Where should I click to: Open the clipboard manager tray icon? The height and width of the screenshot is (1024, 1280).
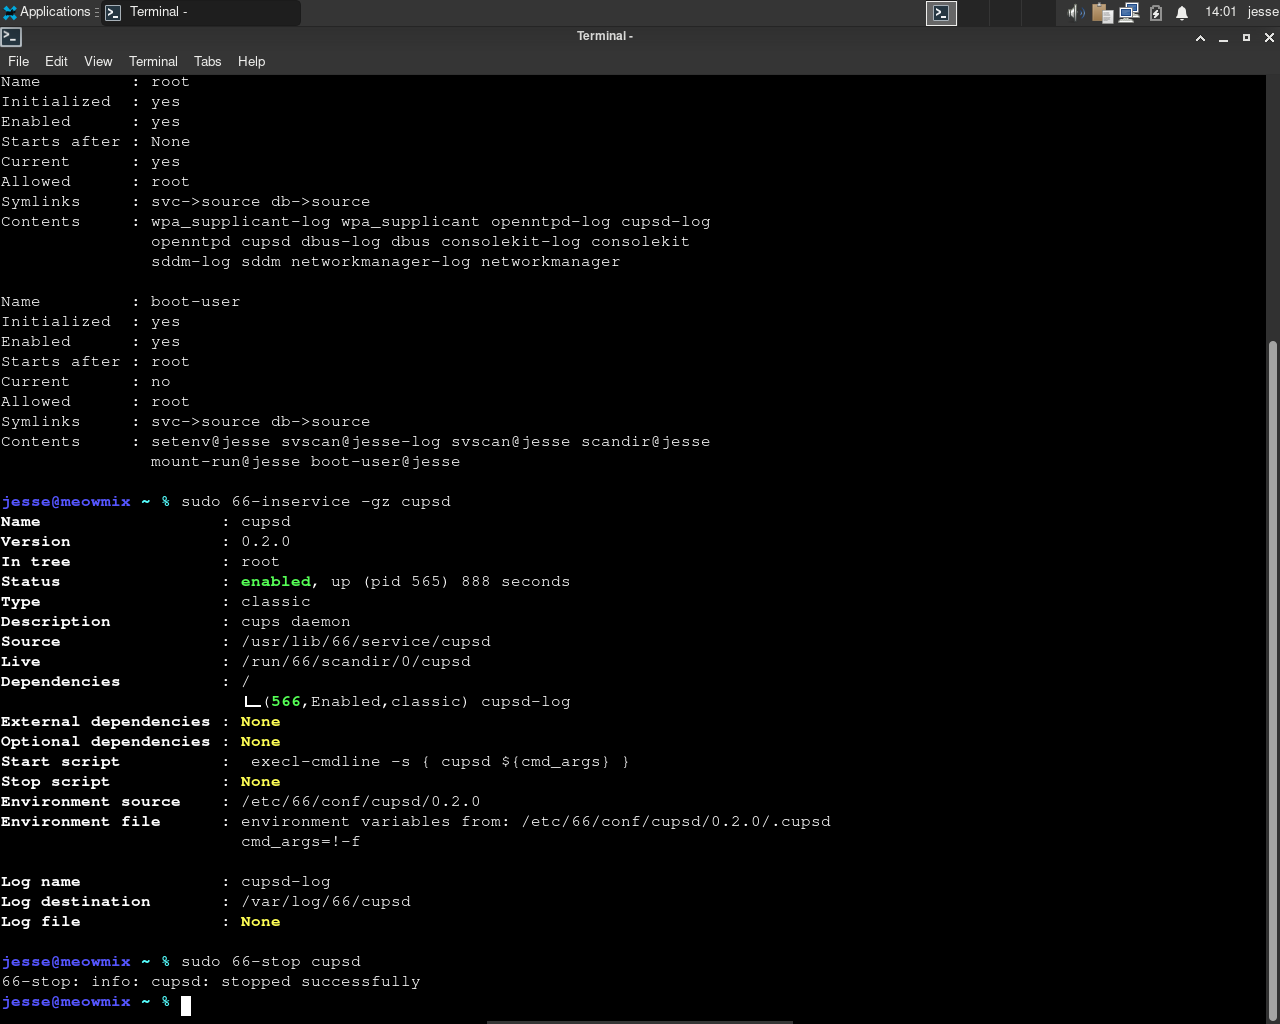(1102, 12)
